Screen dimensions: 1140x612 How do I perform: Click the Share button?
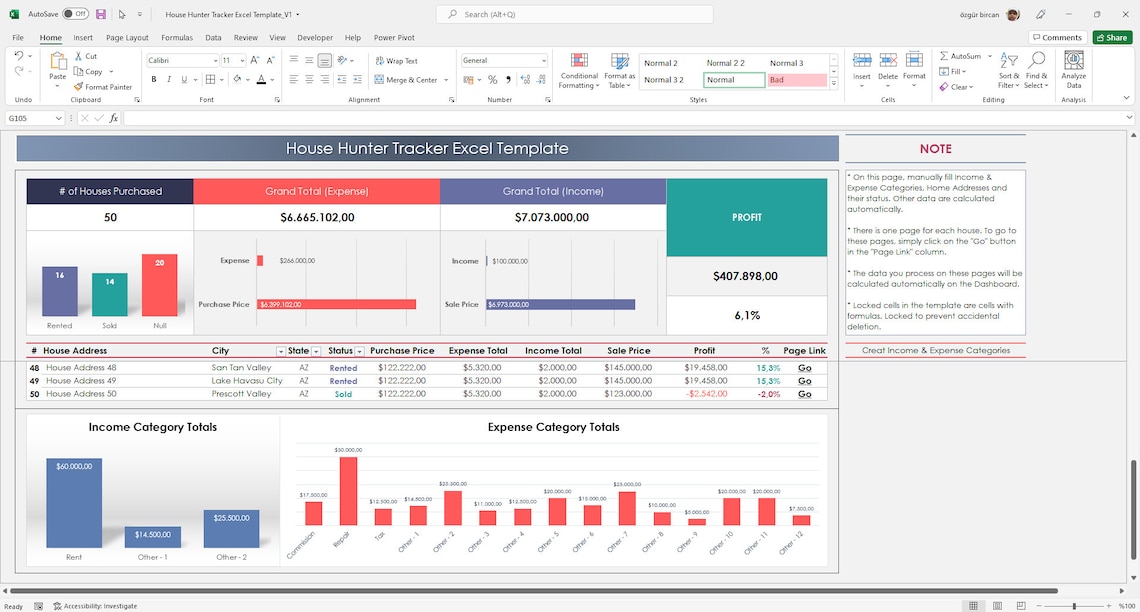click(1111, 36)
